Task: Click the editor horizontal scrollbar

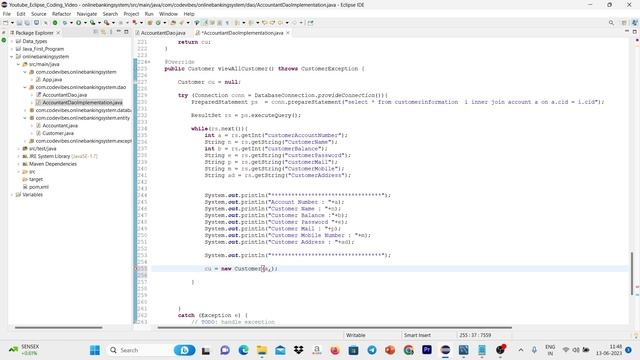Action: tap(335, 327)
